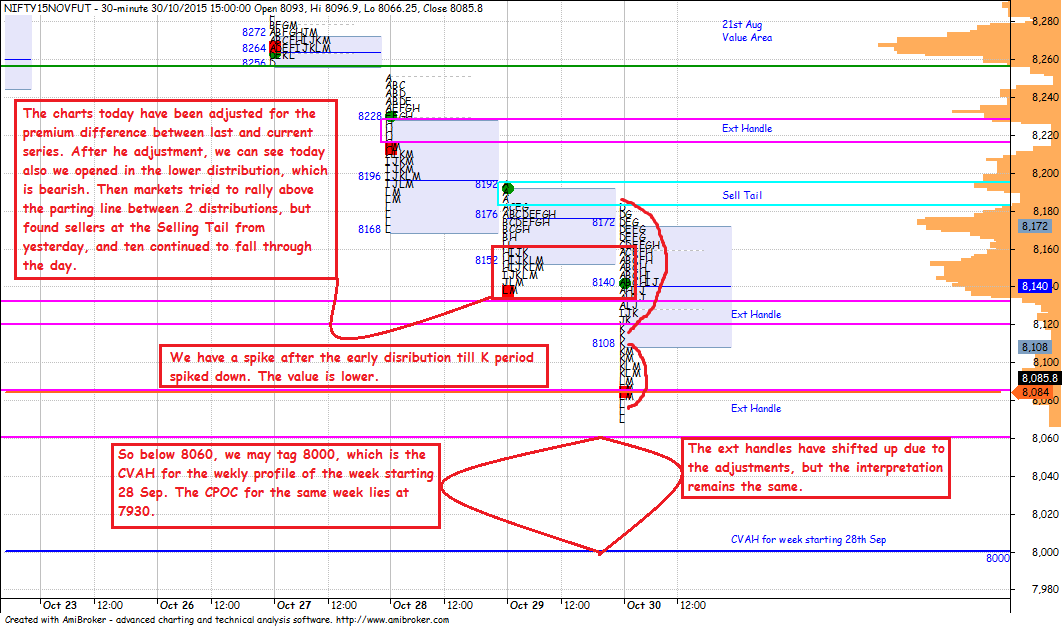Viewport: 1063px width, 626px height.
Task: Click the 8196 level label on Oct 28 profile
Action: 369,176
